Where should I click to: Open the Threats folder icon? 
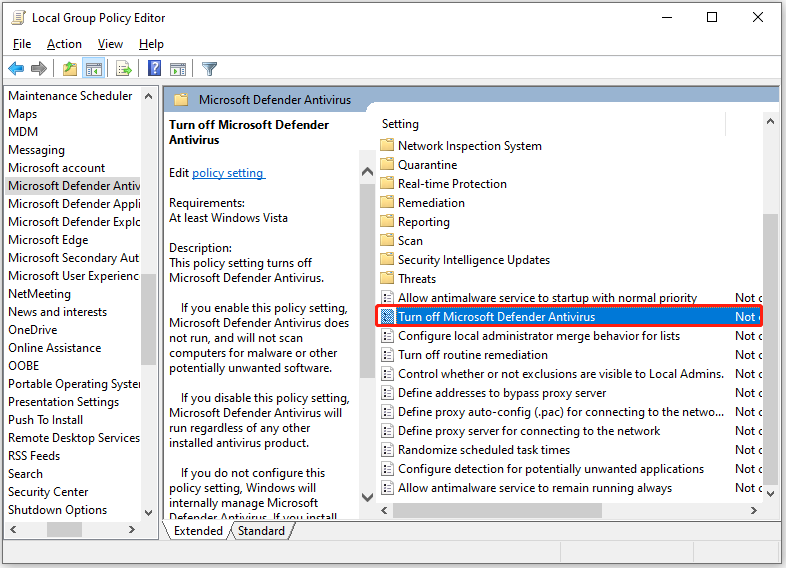(386, 278)
